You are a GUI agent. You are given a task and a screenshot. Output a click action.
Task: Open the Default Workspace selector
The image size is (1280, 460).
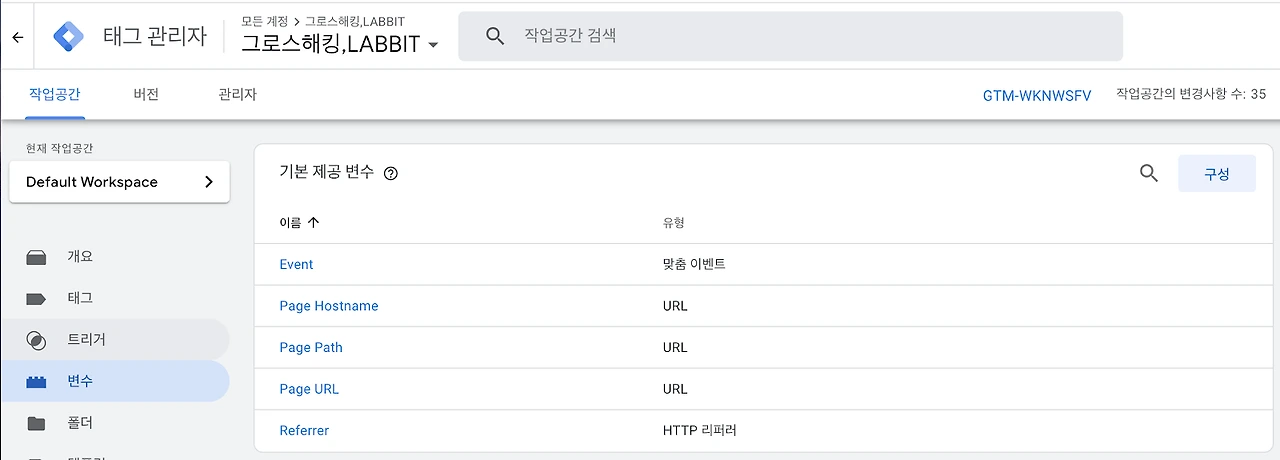119,182
